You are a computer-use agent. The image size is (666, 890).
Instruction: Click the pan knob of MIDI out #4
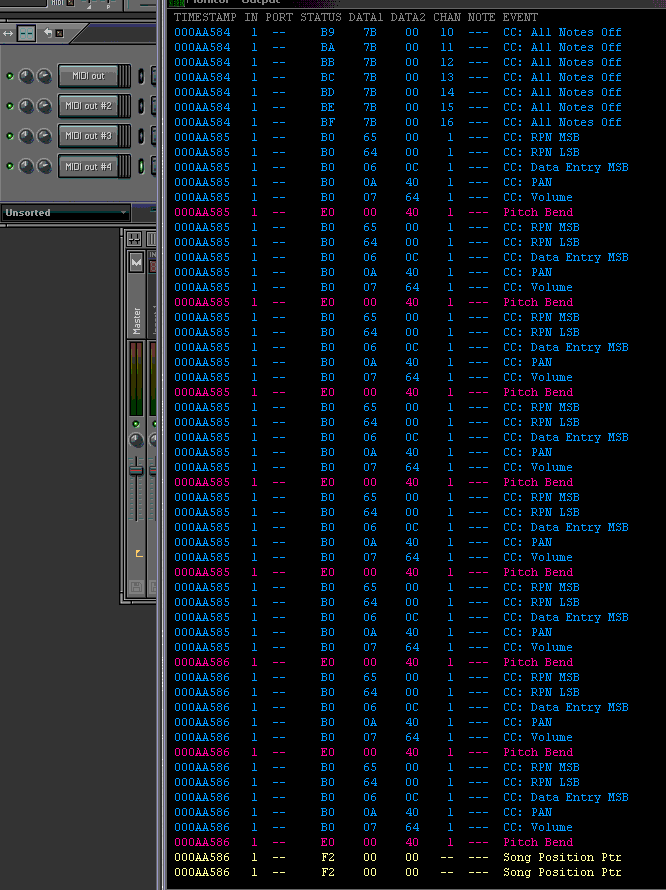click(x=26, y=166)
